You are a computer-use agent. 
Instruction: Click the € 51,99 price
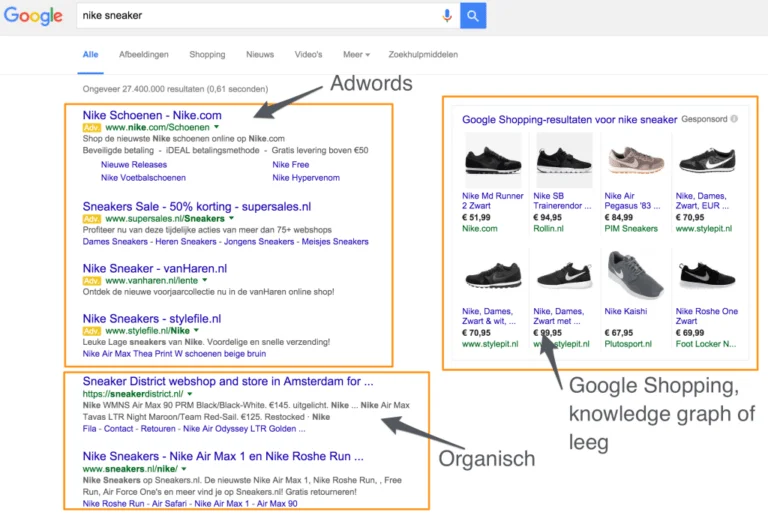point(476,217)
